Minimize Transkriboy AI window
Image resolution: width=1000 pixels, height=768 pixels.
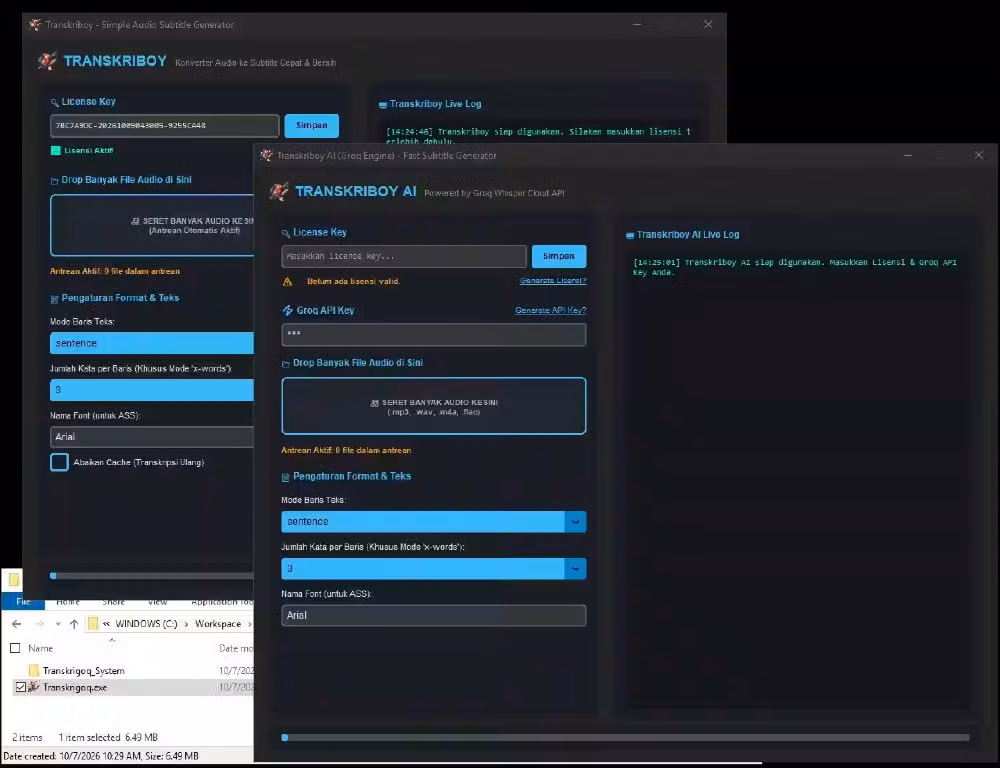[x=908, y=155]
